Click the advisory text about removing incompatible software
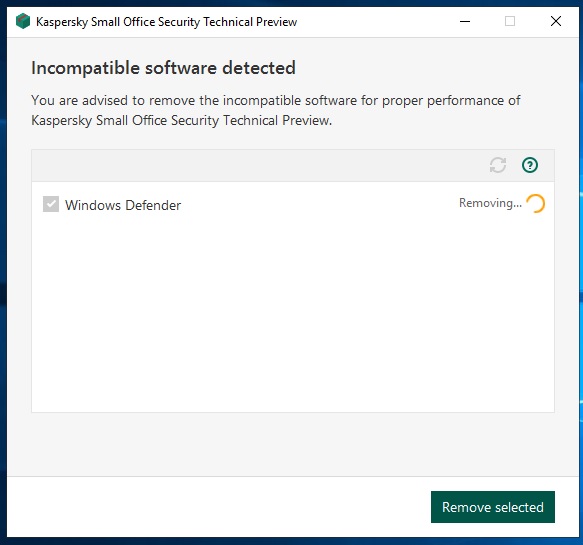The height and width of the screenshot is (545, 583). [x=276, y=110]
